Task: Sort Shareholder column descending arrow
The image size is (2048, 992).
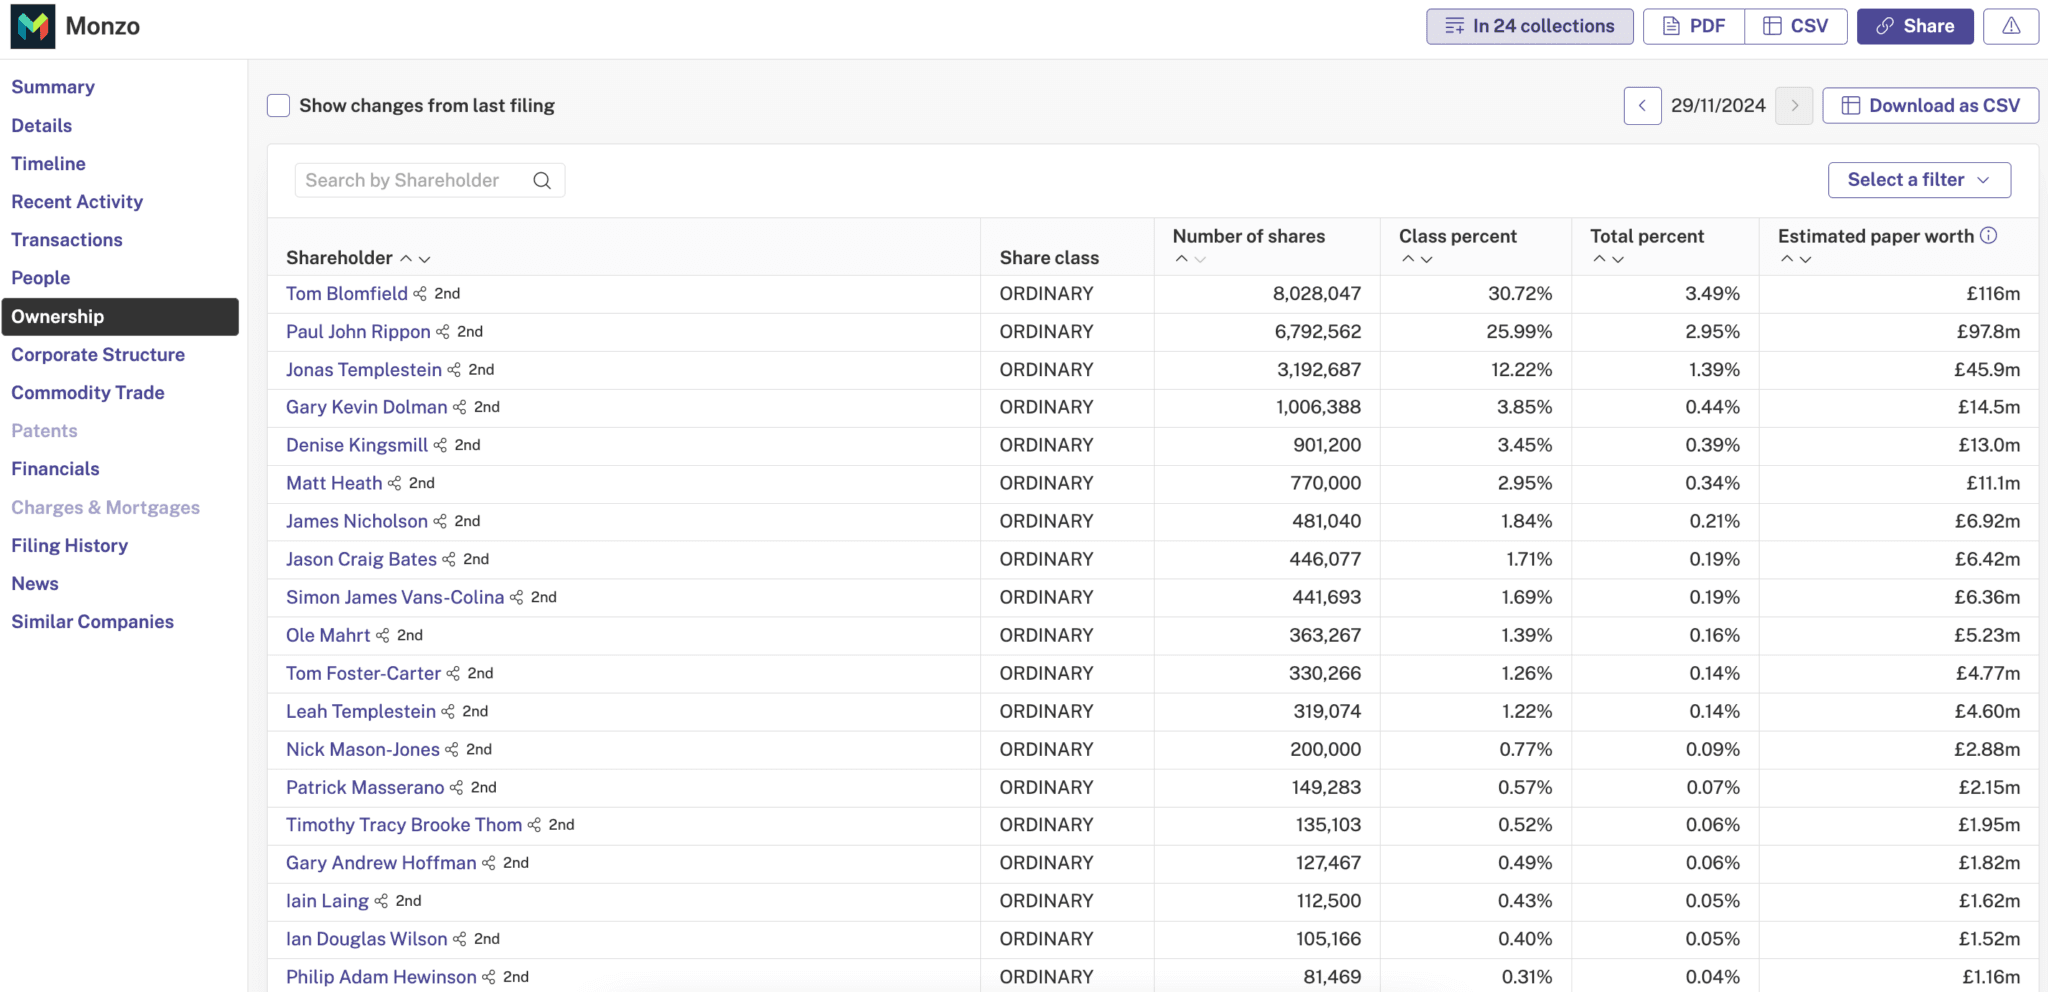Action: (425, 258)
